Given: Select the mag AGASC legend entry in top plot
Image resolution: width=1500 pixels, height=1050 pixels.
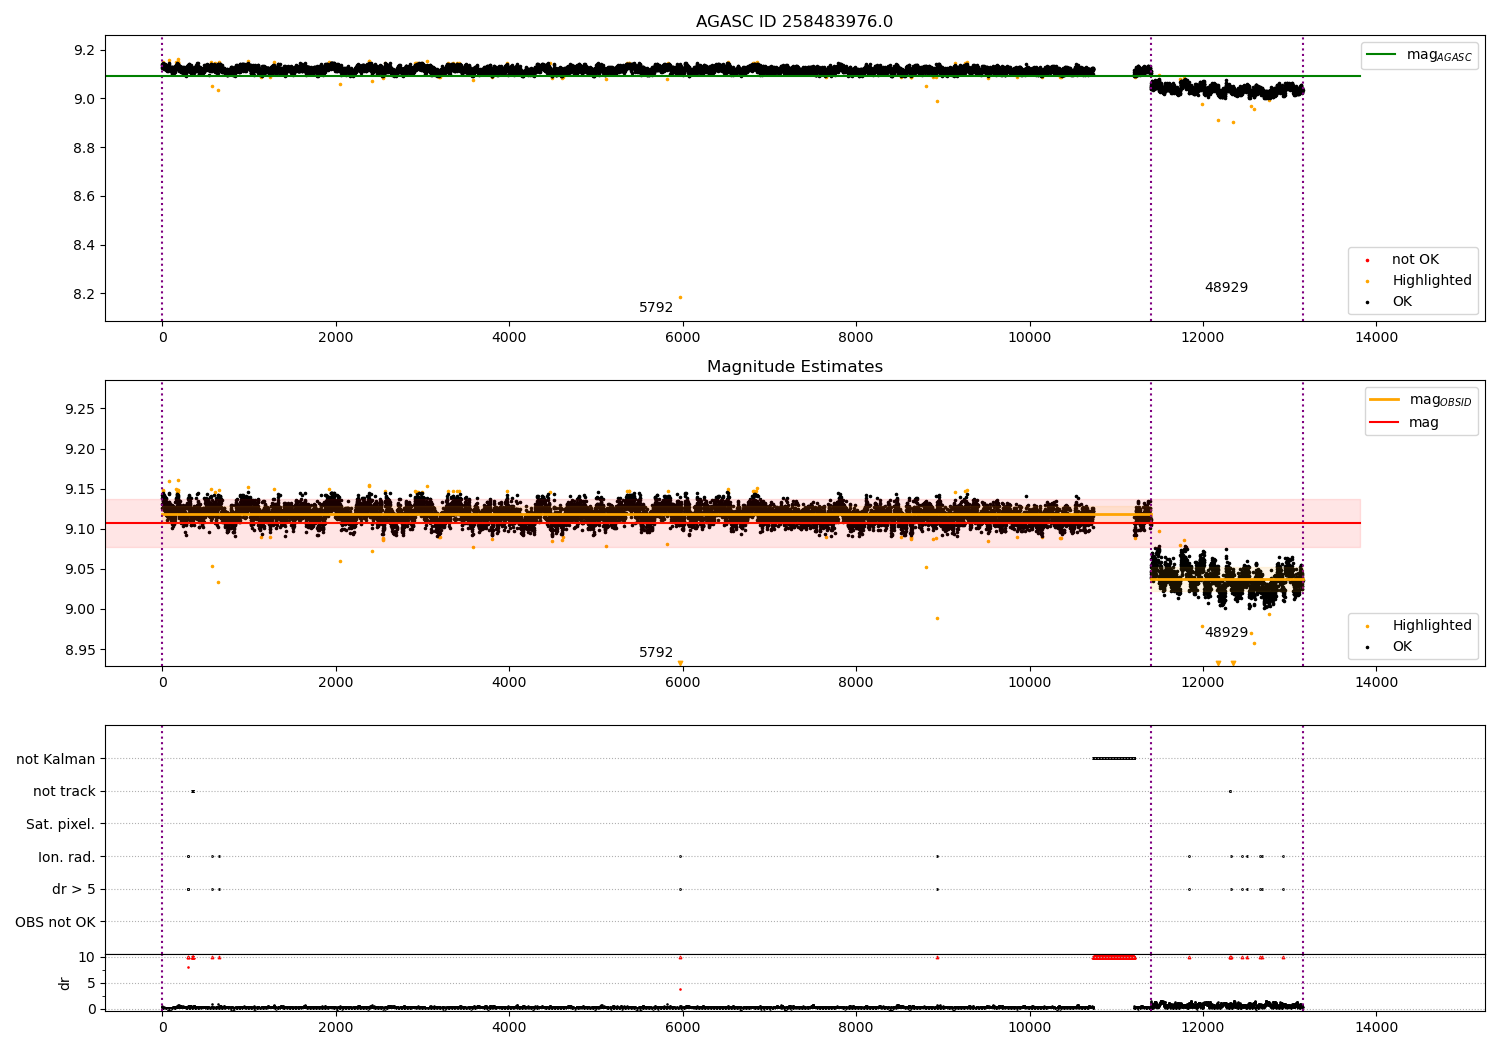Looking at the screenshot, I should (x=1419, y=55).
